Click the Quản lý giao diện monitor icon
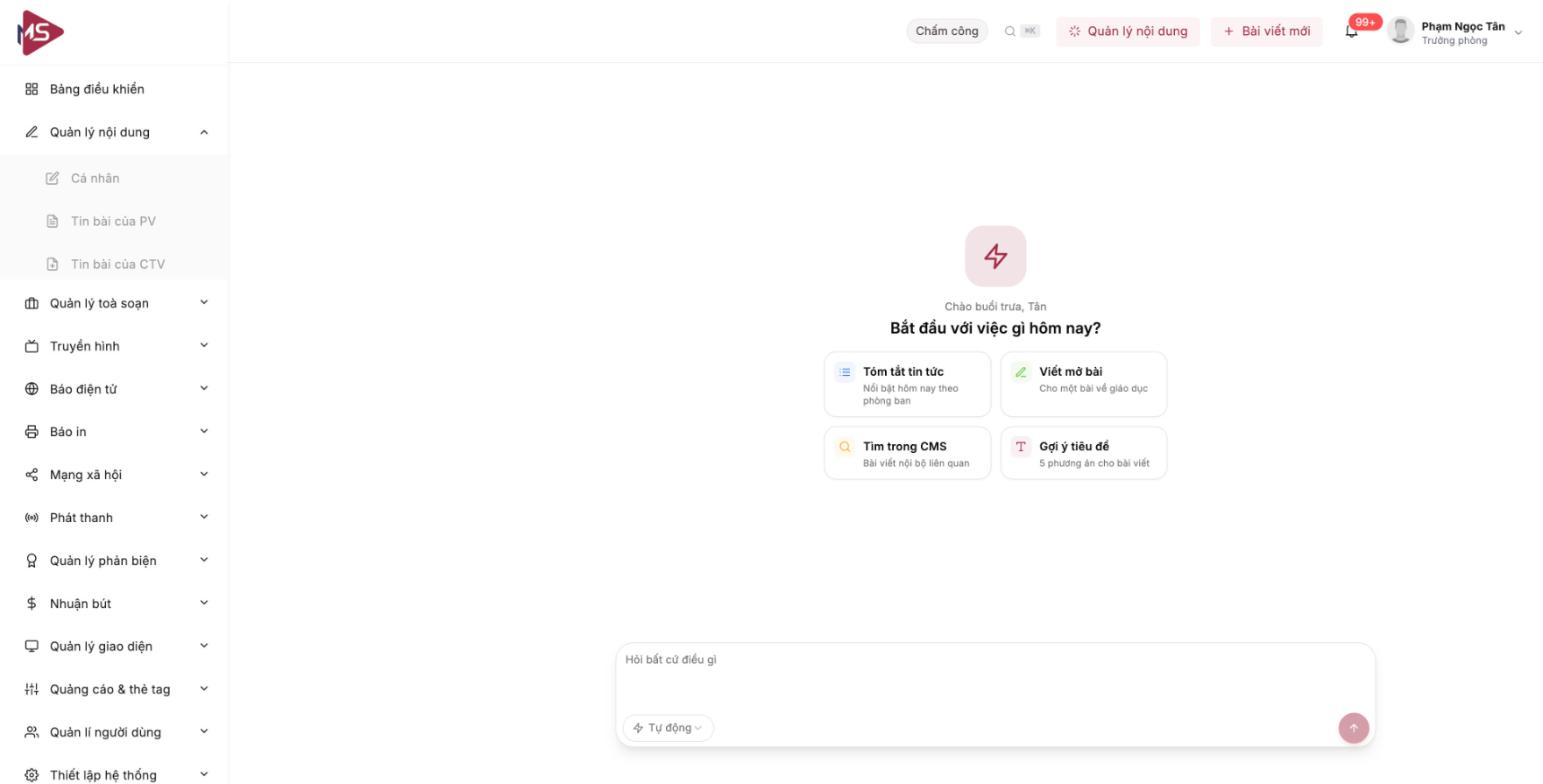 point(31,646)
